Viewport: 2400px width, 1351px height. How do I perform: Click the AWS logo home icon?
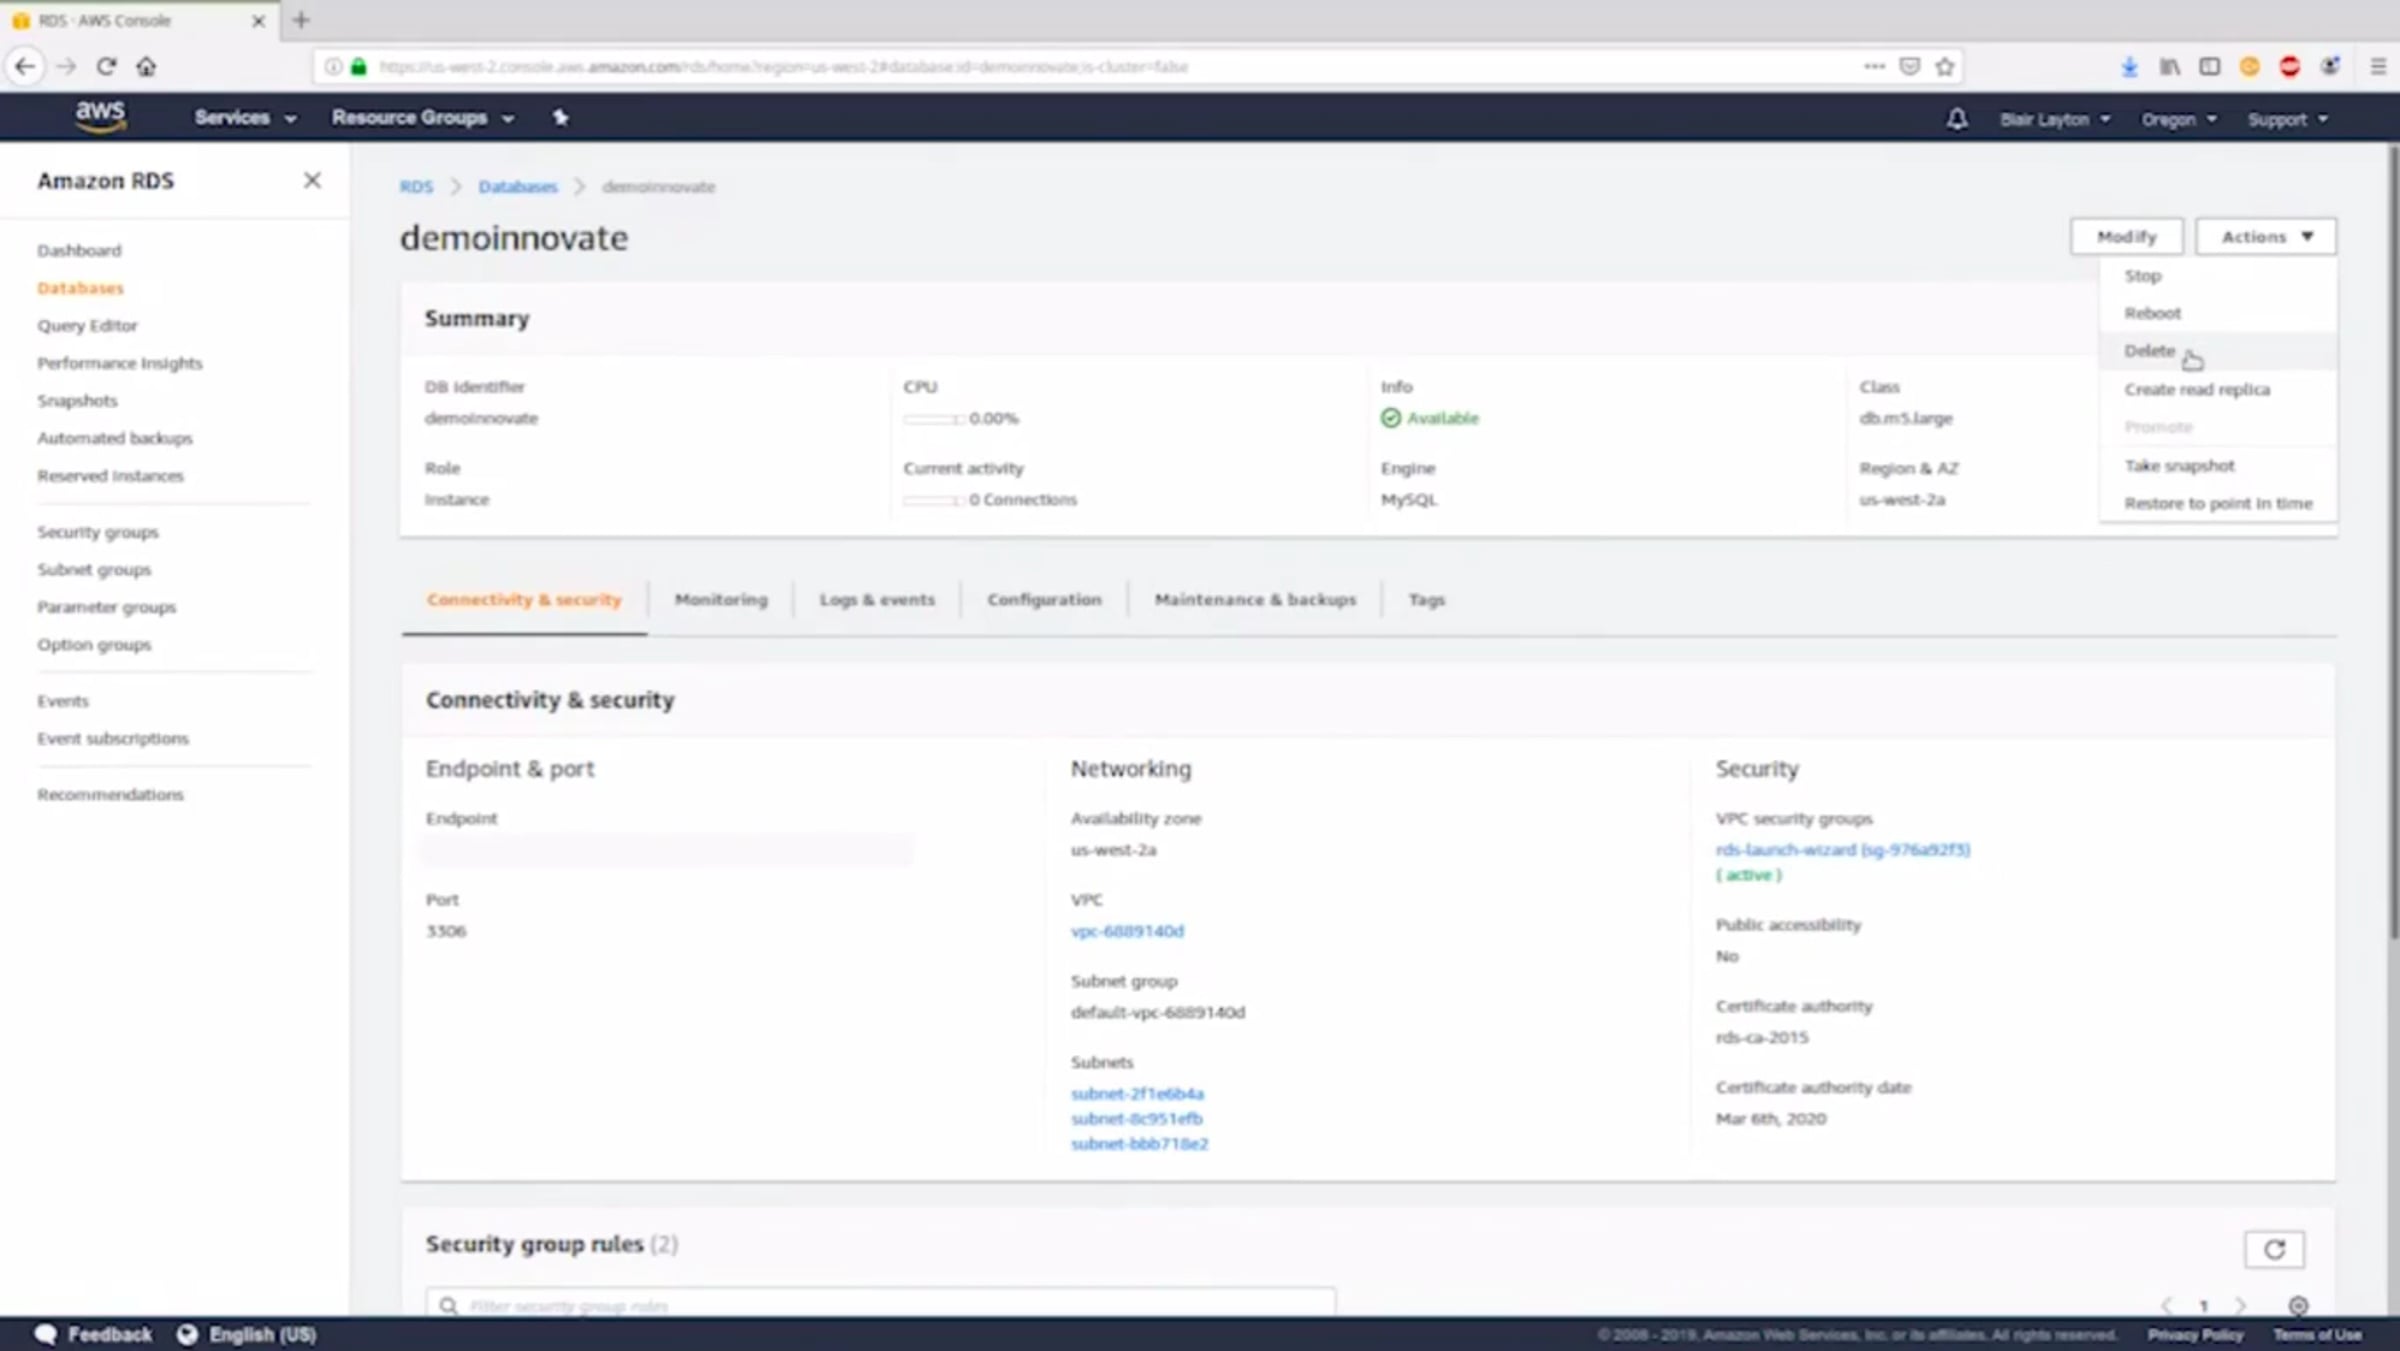coord(100,117)
